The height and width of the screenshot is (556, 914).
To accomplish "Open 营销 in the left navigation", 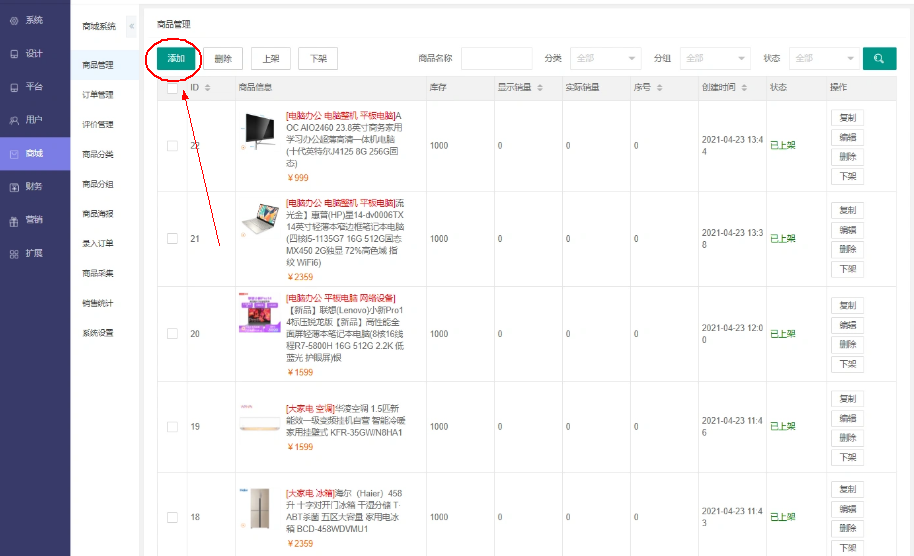I will (x=34, y=220).
